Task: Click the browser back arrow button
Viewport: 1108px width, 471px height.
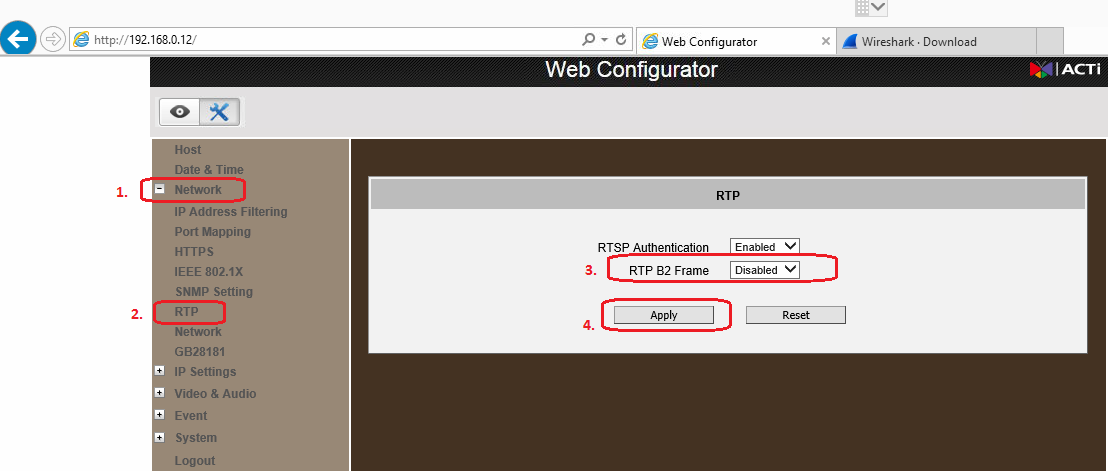Action: [x=18, y=40]
